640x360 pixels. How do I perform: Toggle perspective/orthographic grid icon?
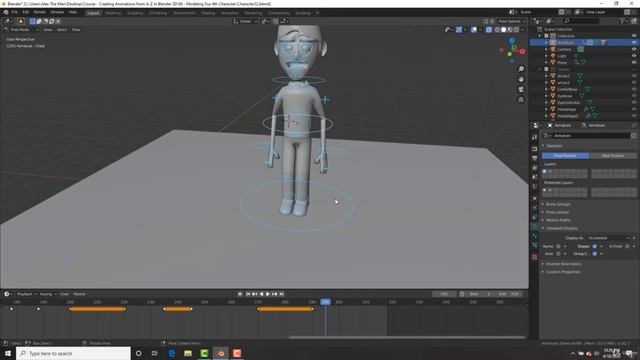coord(521,100)
